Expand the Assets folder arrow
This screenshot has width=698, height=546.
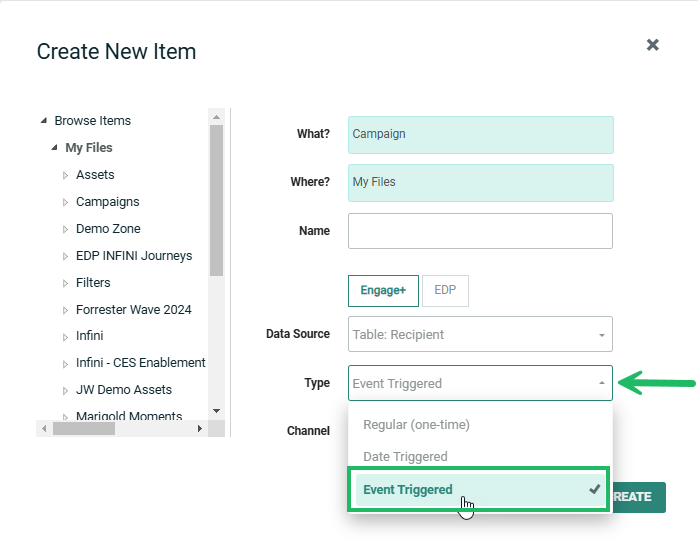point(65,175)
